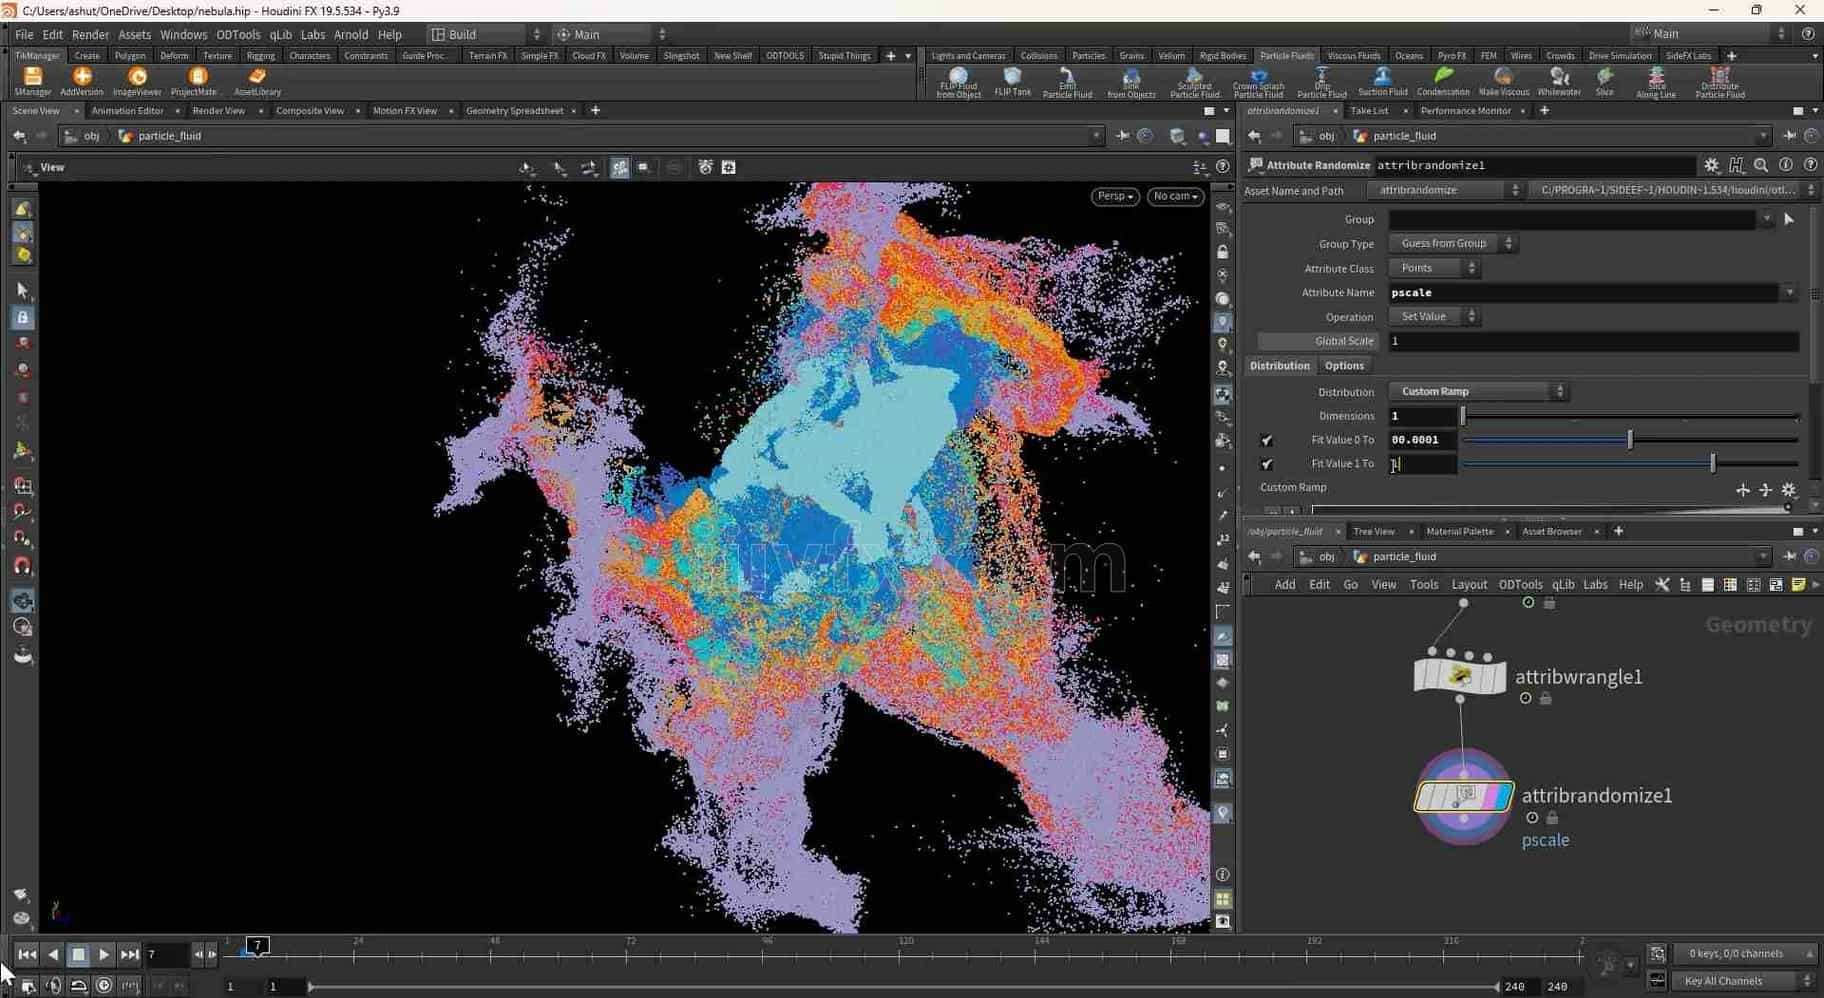The image size is (1824, 998).
Task: Open the Persp viewport menu
Action: pyautogui.click(x=1115, y=196)
